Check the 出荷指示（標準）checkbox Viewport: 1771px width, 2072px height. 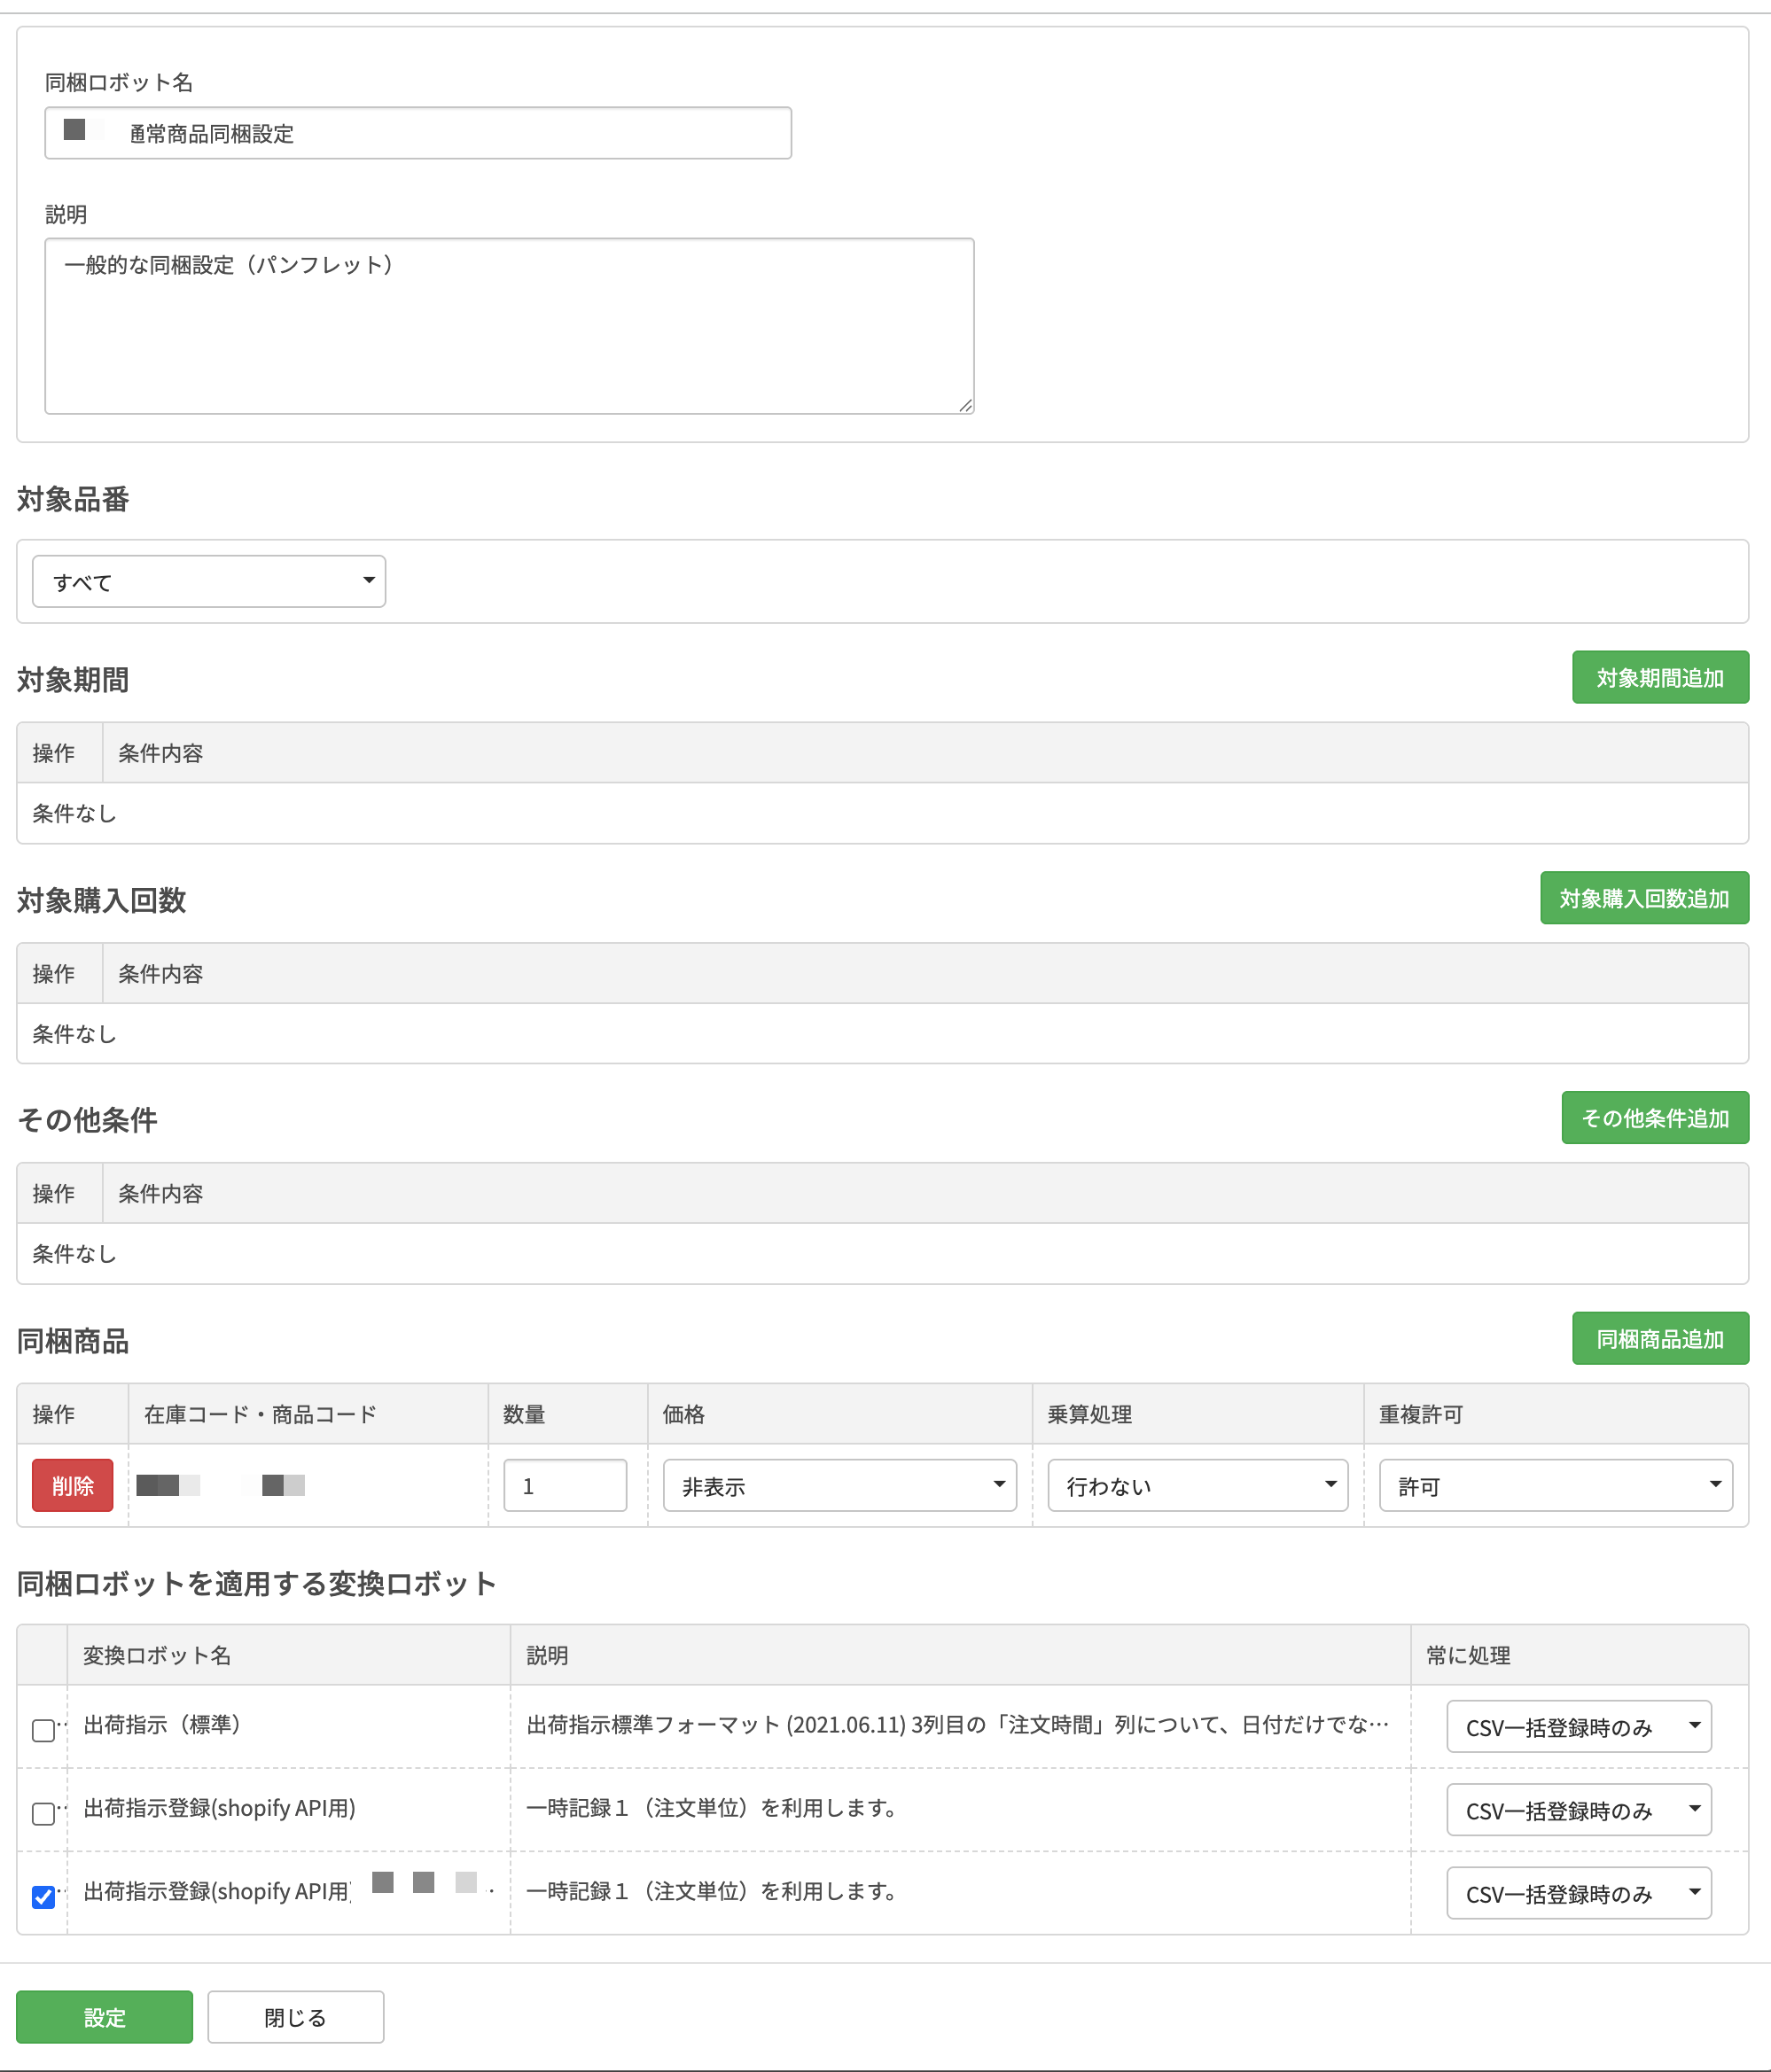43,1730
